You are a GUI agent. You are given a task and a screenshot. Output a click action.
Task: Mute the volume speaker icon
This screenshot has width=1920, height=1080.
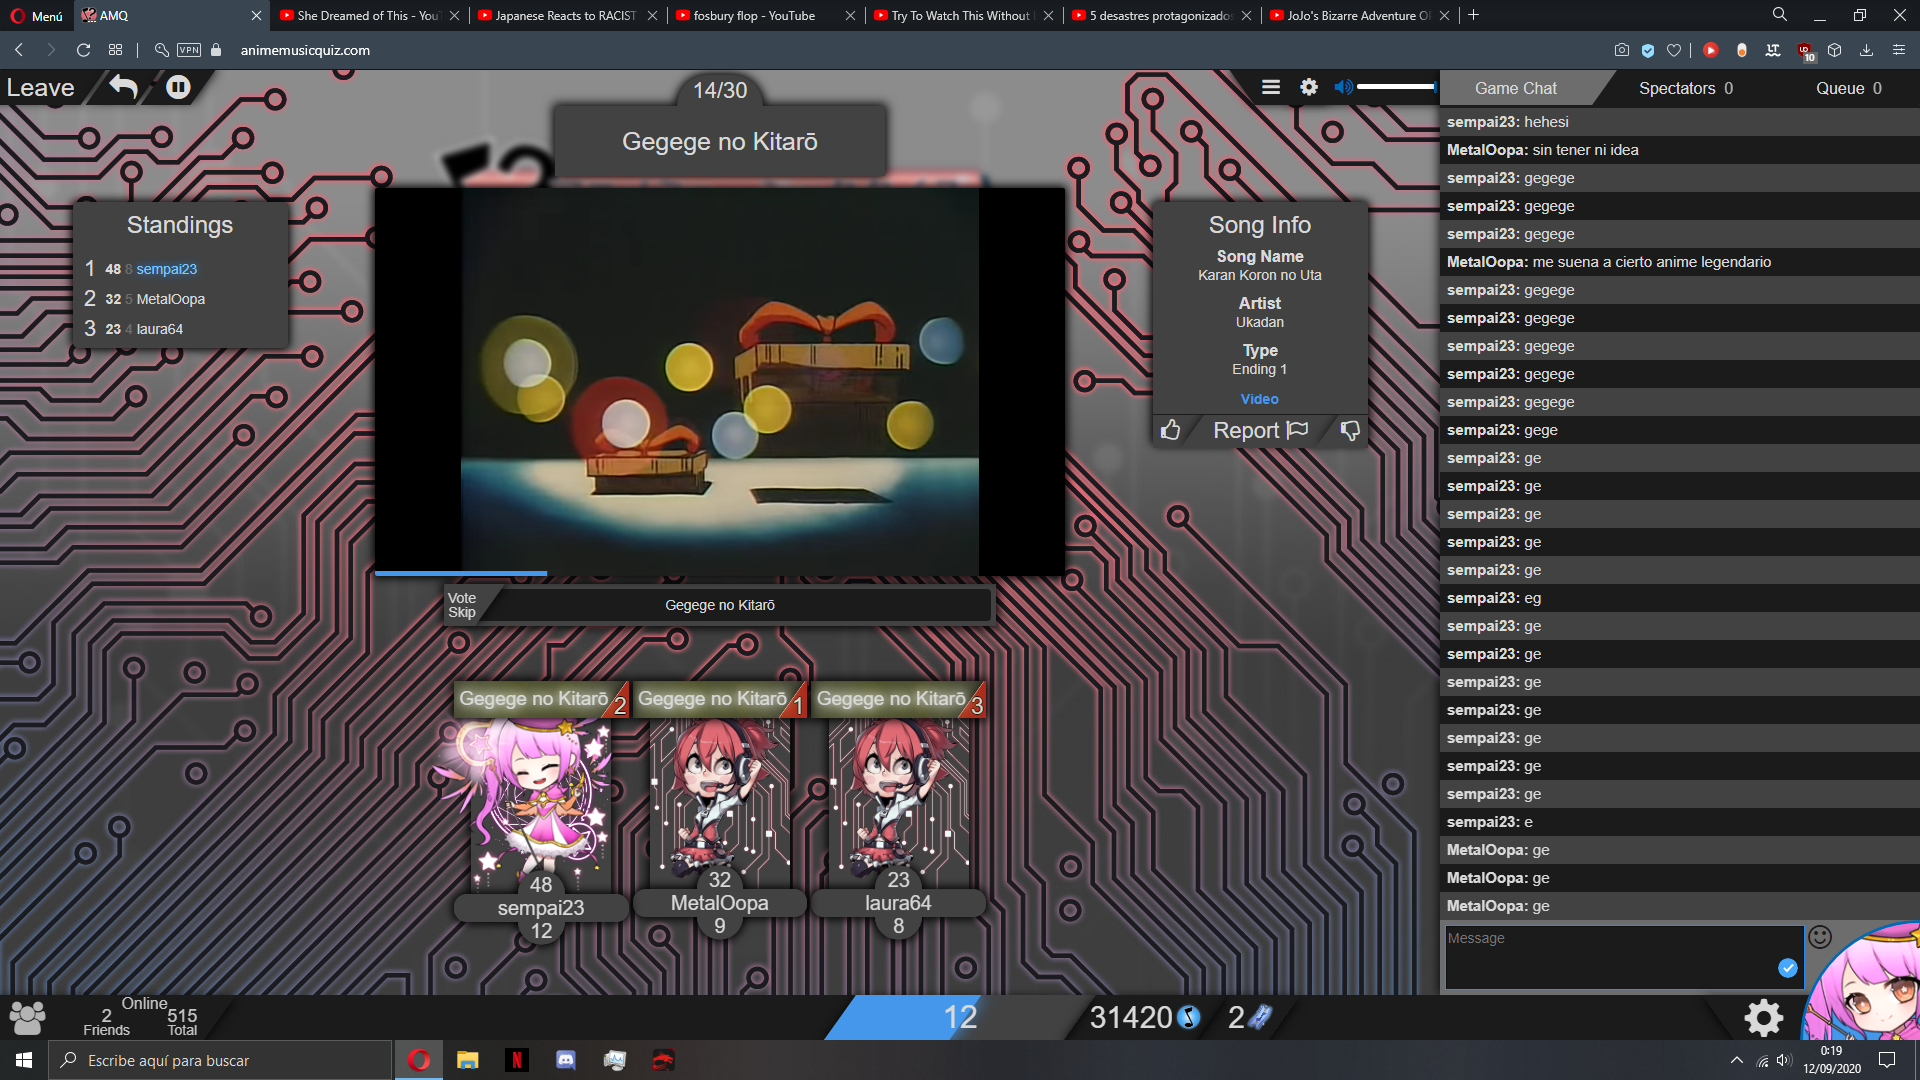pos(1343,88)
